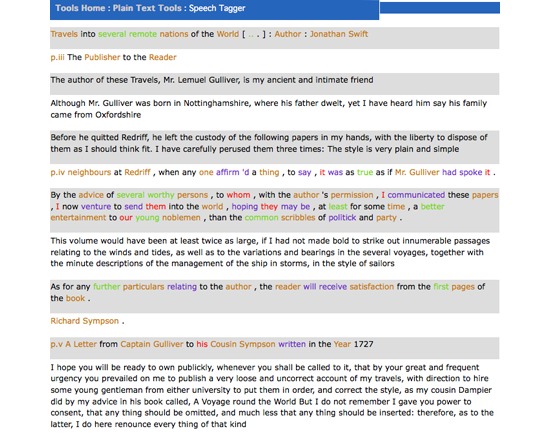The height and width of the screenshot is (440, 550).
Task: Select the Speech Tagger breadcrumb
Action: coord(217,8)
